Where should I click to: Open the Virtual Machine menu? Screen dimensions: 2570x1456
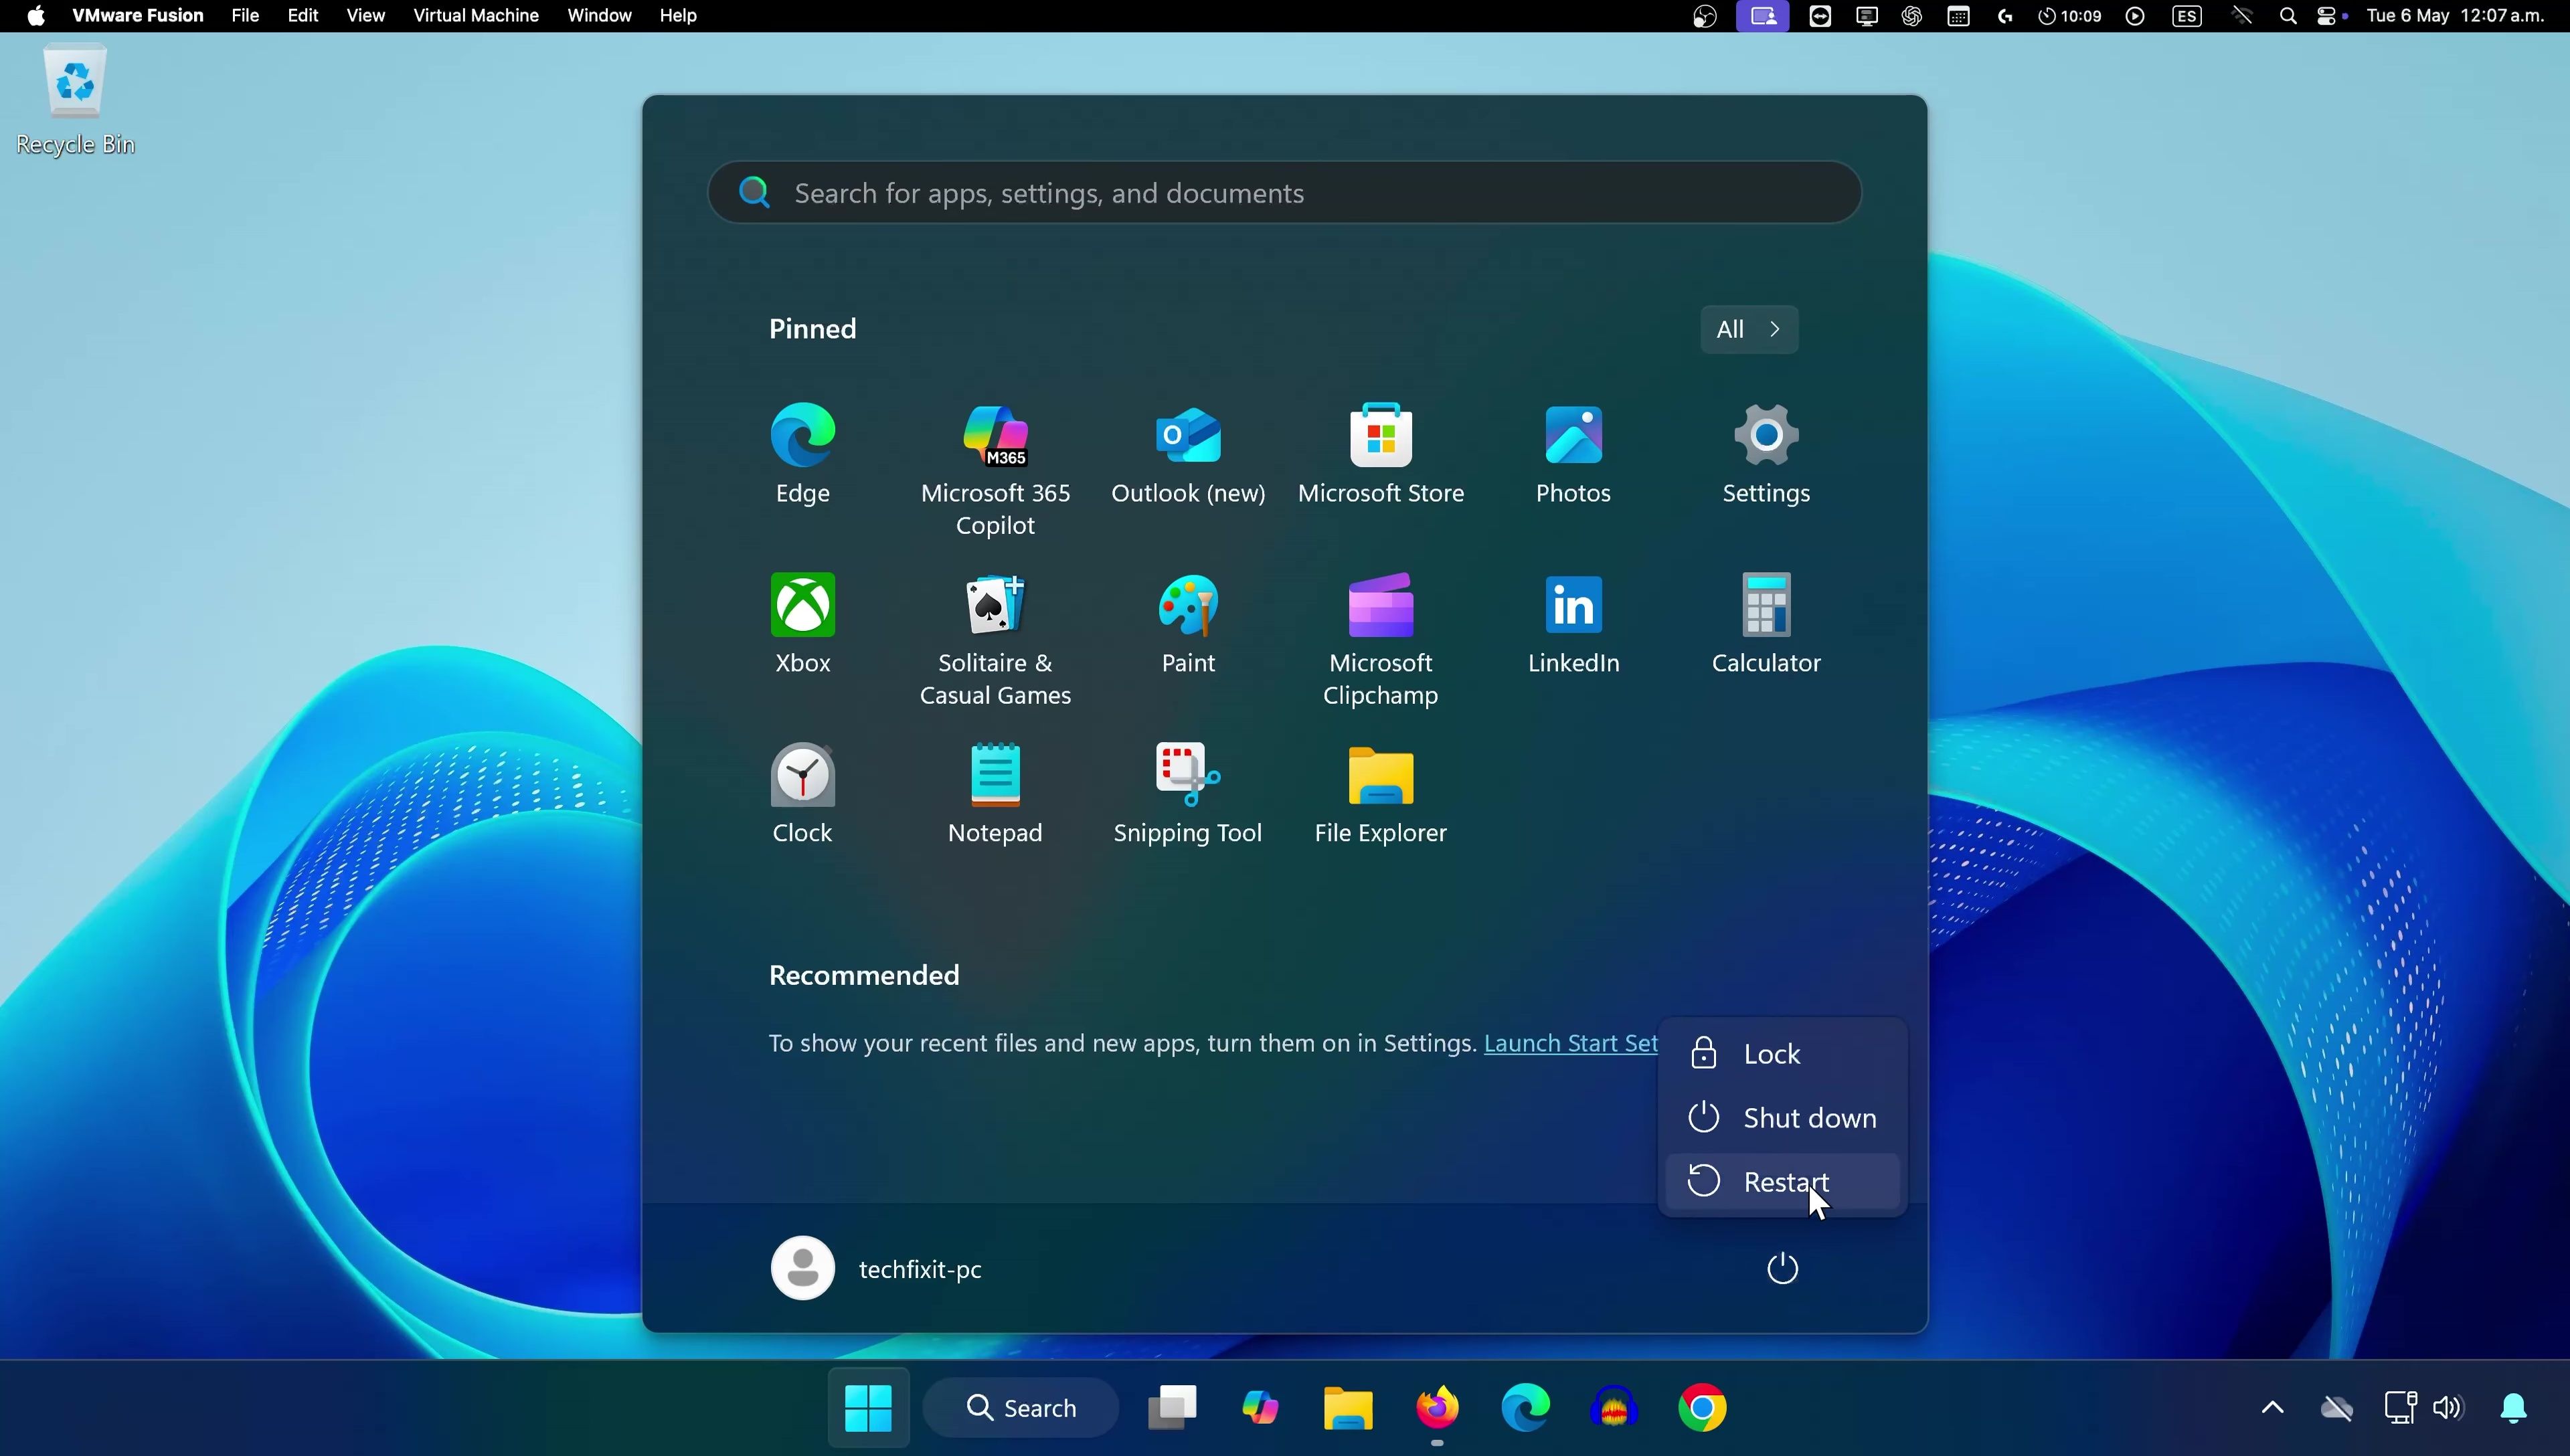(476, 16)
